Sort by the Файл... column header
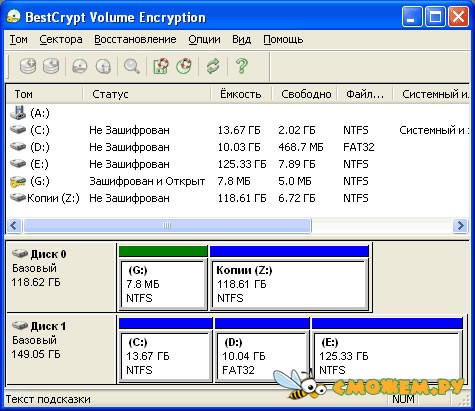This screenshot has width=475, height=411. pos(365,94)
